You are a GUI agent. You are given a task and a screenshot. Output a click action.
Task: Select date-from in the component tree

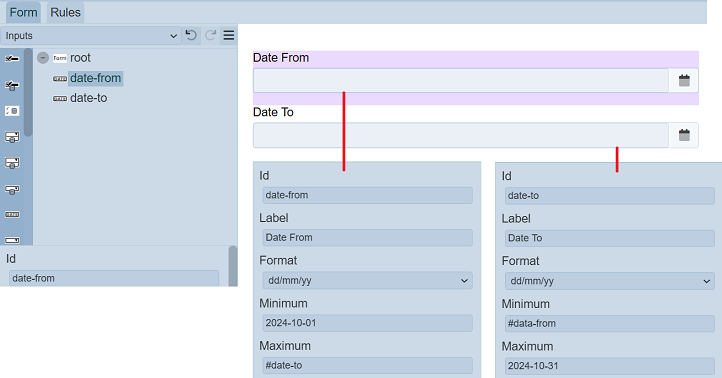click(x=95, y=78)
